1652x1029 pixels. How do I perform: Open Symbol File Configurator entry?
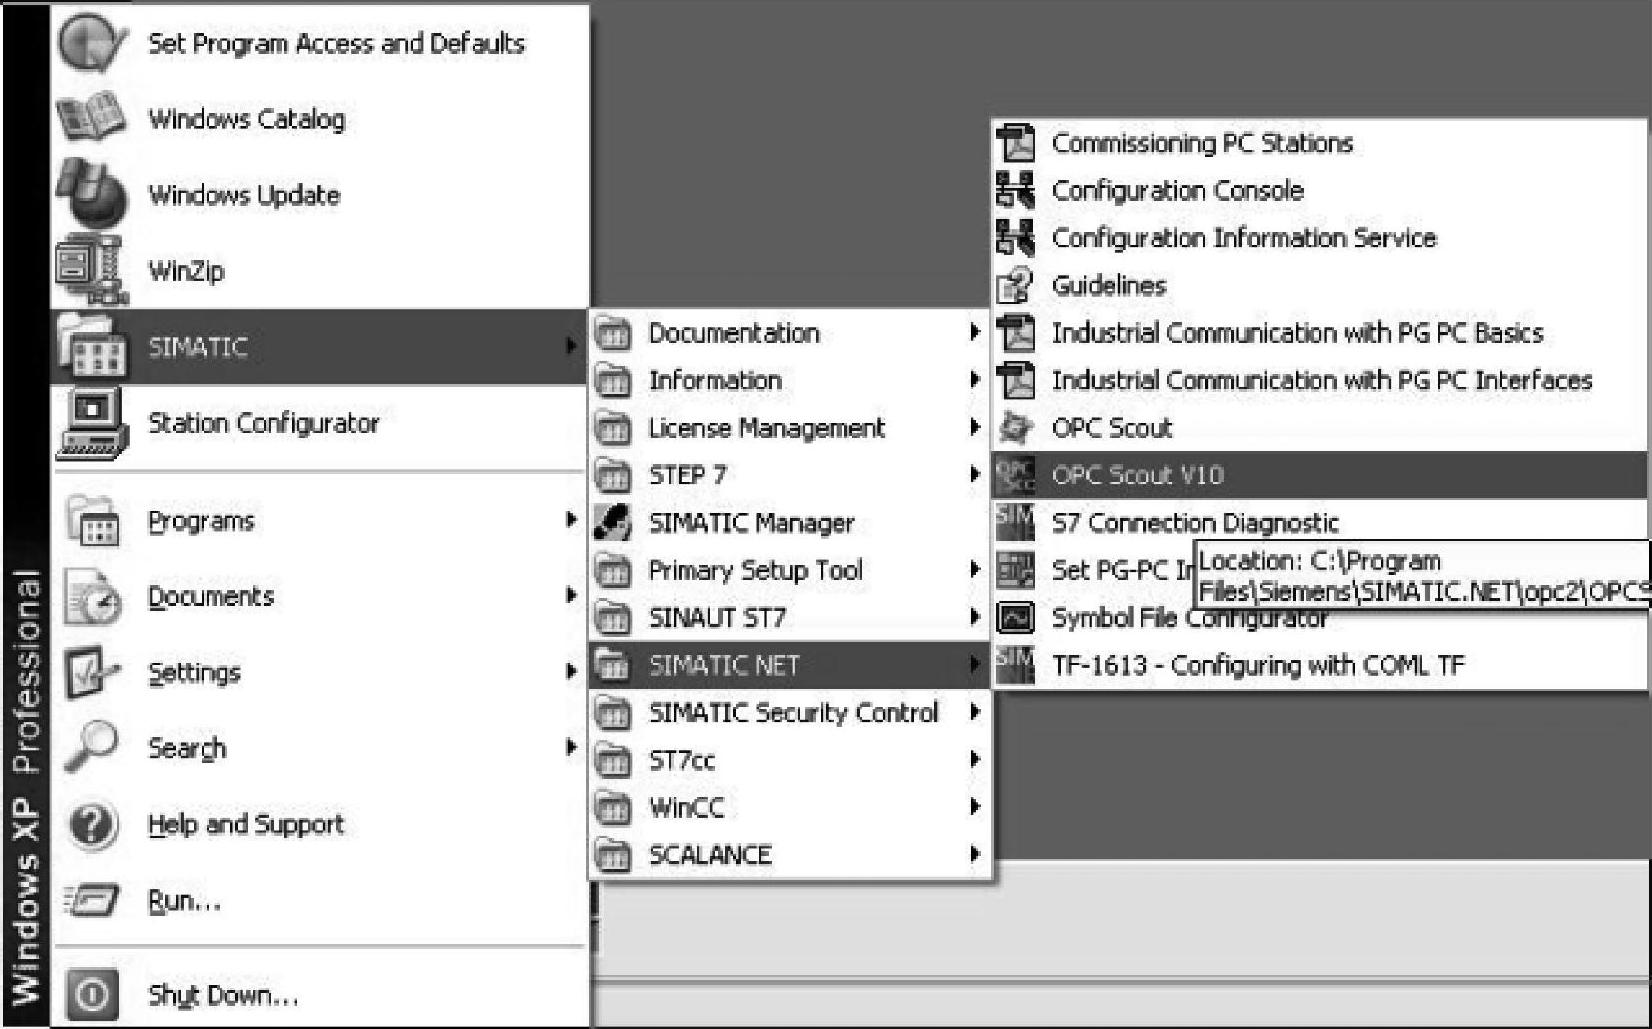tap(1319, 618)
